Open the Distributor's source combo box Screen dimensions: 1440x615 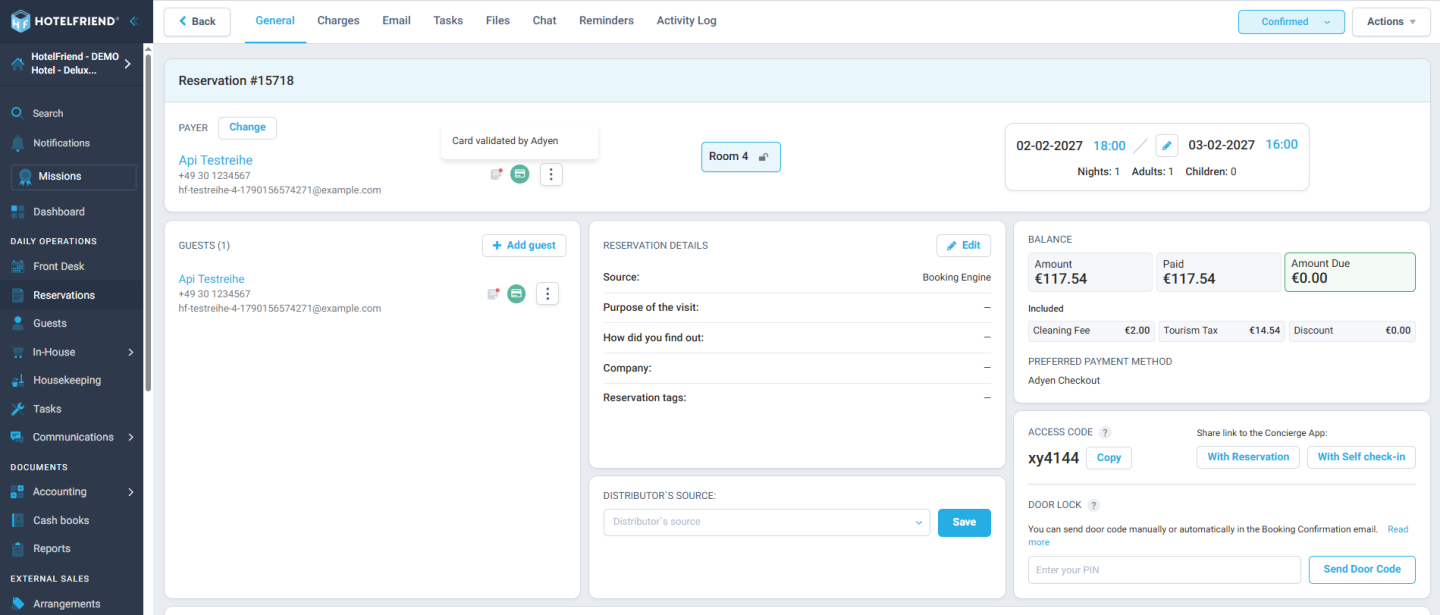767,522
